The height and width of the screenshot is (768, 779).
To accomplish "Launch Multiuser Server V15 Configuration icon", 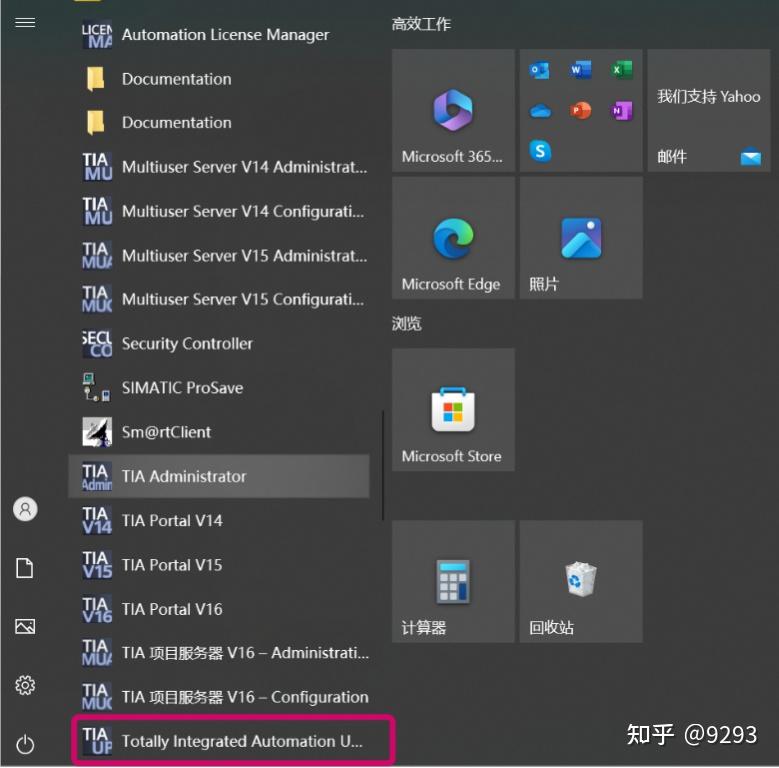I will 97,299.
